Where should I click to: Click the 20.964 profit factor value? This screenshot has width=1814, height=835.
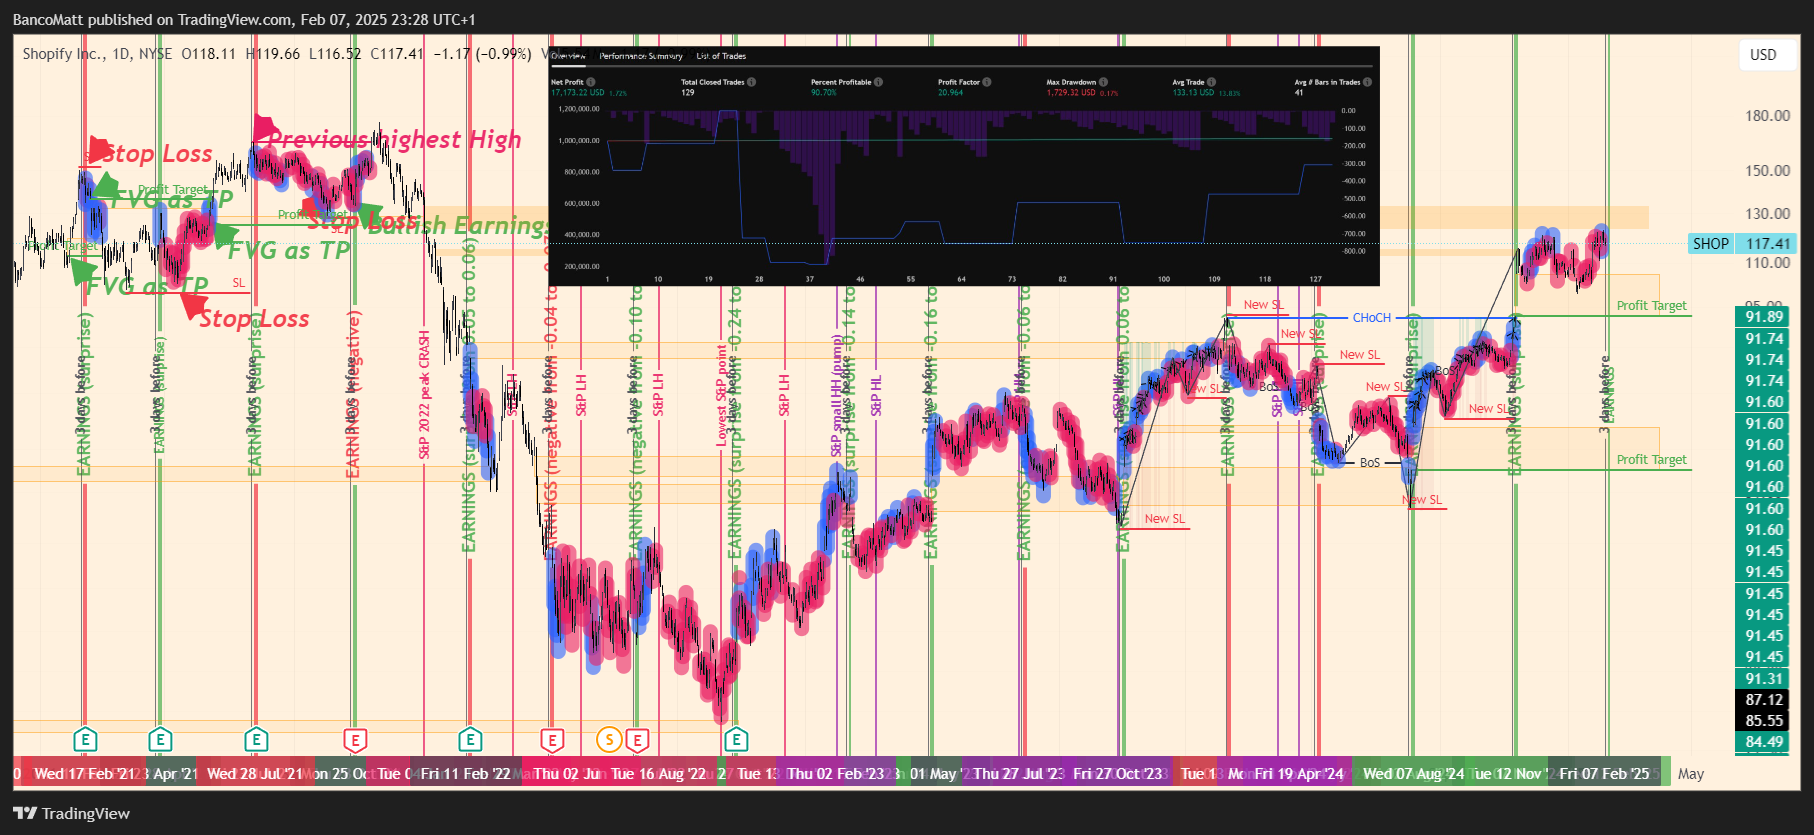click(x=950, y=93)
